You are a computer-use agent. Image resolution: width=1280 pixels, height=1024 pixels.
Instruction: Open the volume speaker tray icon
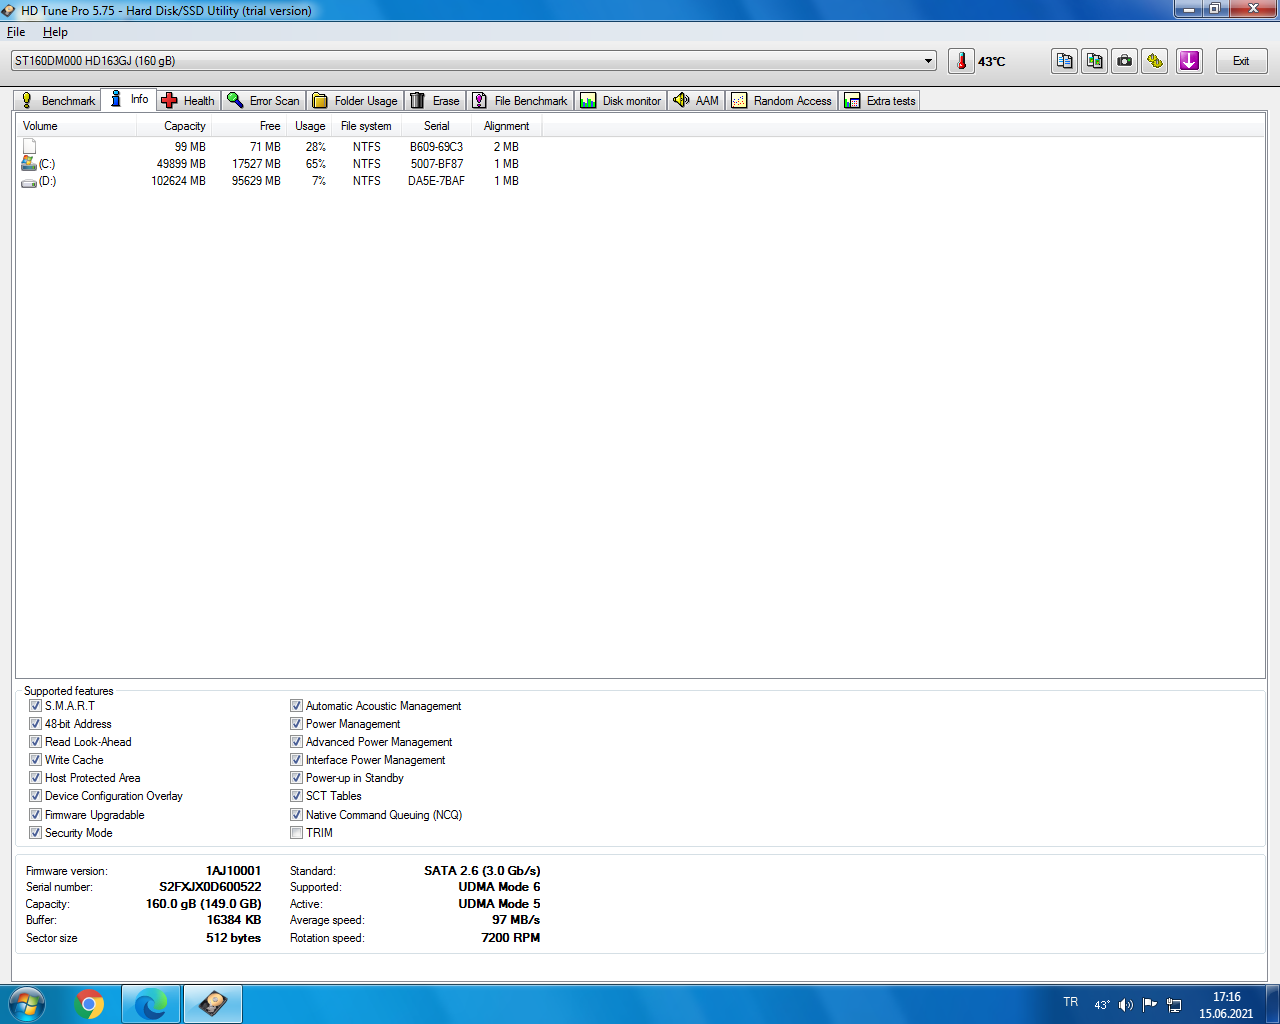(x=1126, y=1005)
